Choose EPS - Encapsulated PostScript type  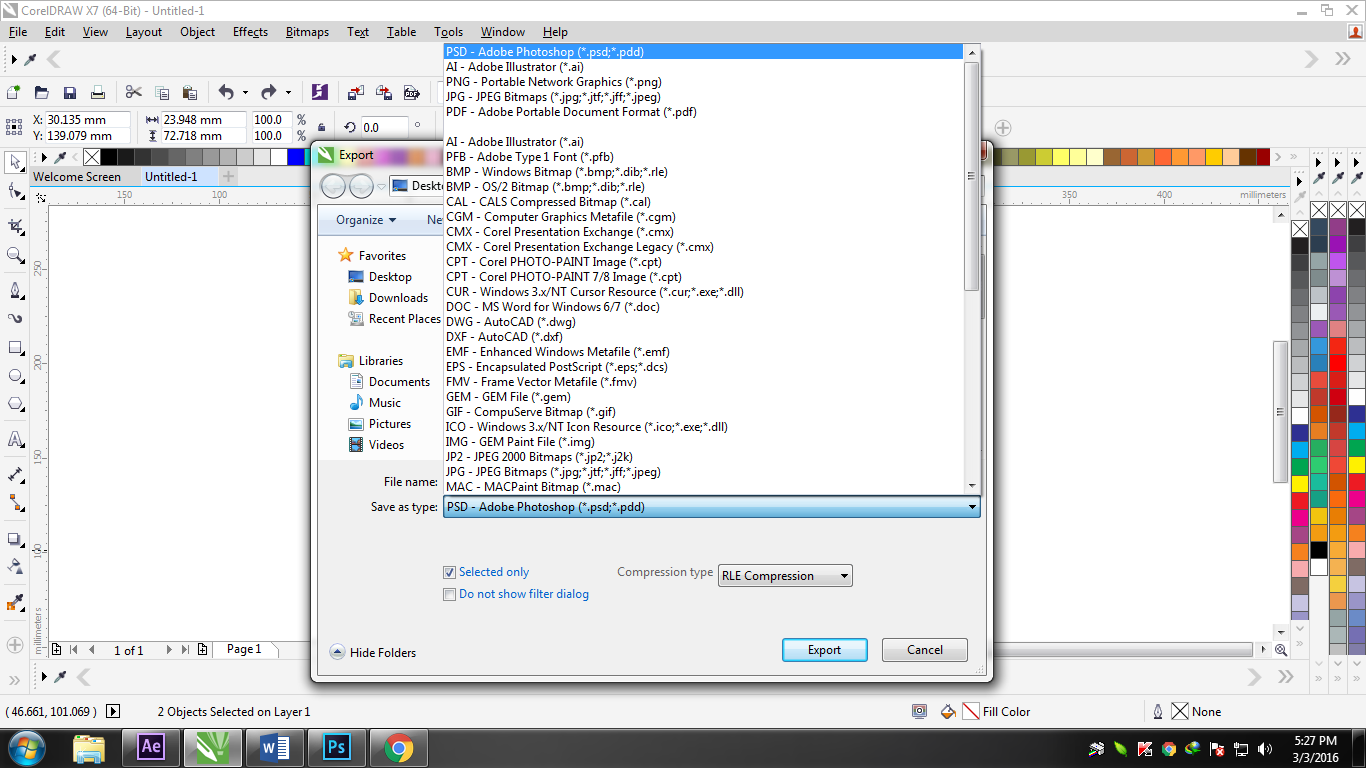[x=557, y=367]
